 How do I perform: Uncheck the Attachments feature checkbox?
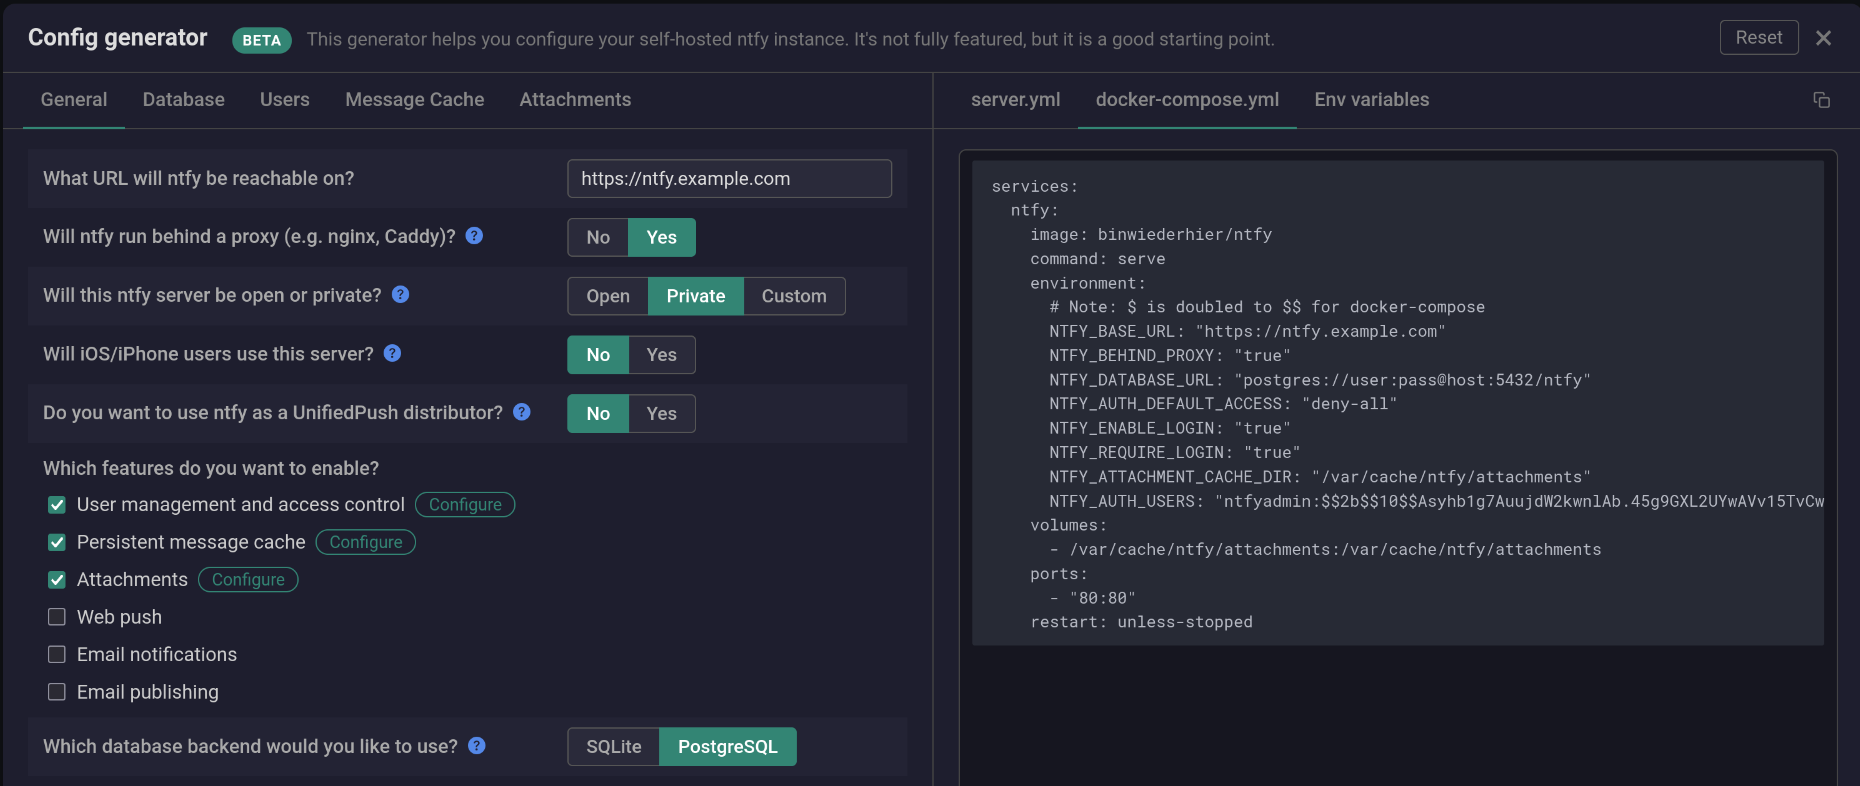tap(57, 580)
